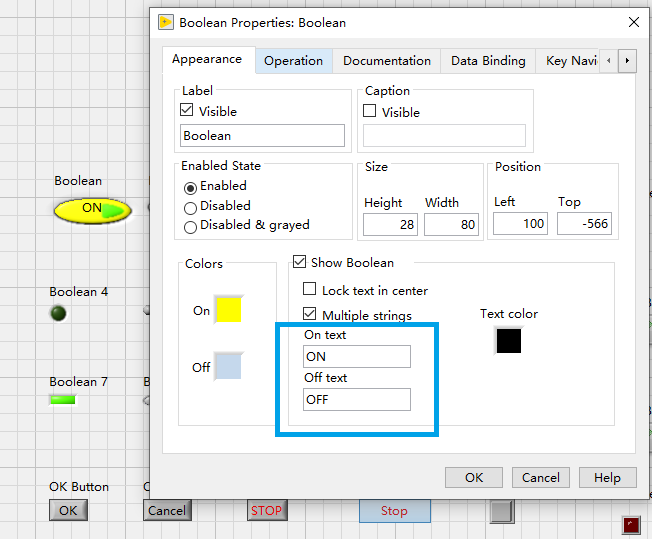Open Help for Boolean Properties
This screenshot has height=539, width=652.
click(608, 477)
